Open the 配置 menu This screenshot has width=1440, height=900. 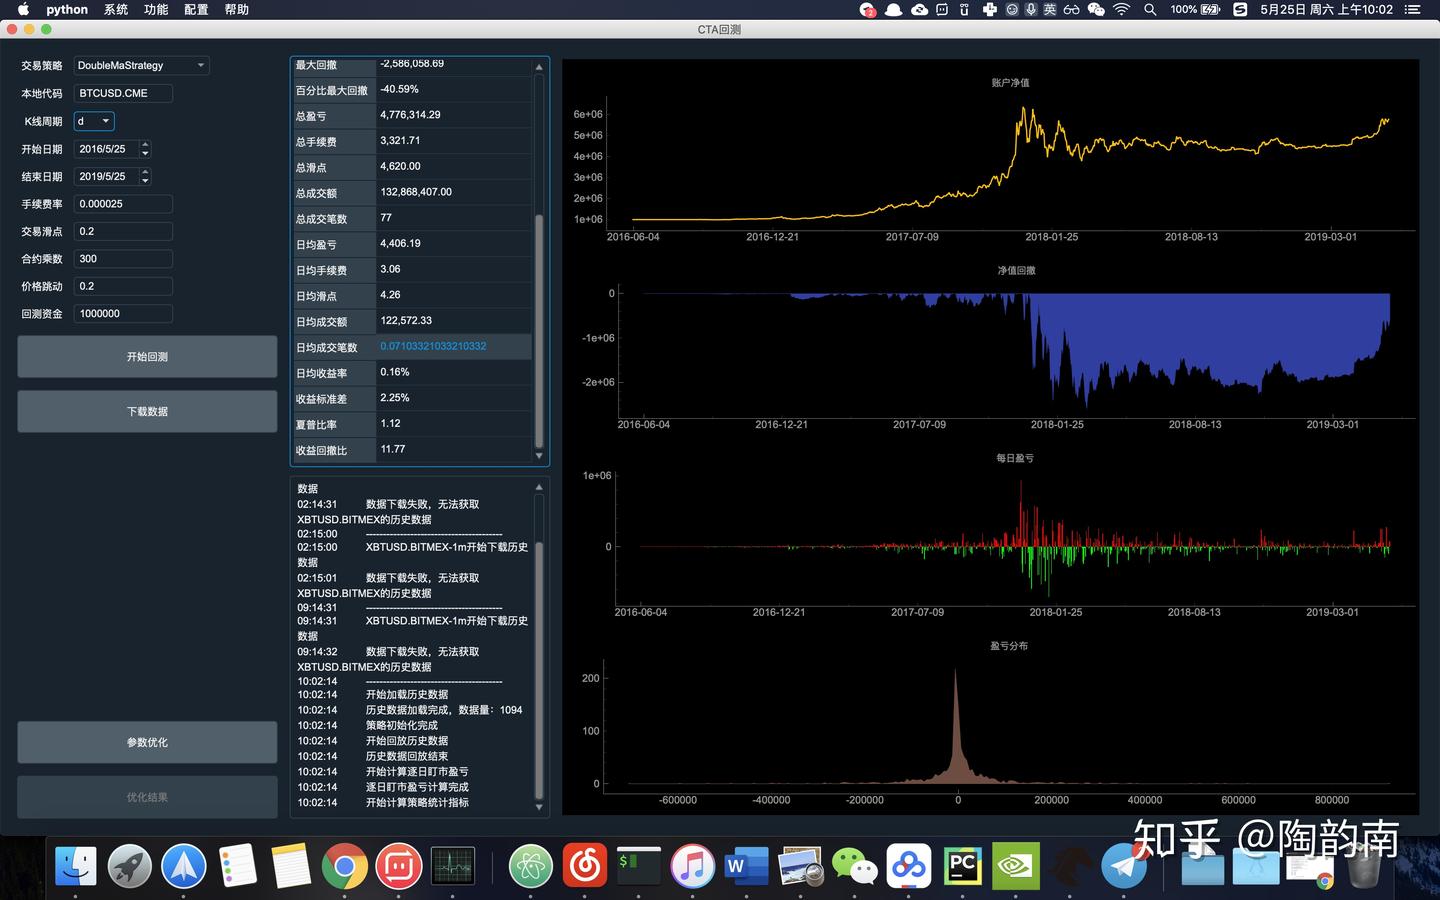coord(196,10)
